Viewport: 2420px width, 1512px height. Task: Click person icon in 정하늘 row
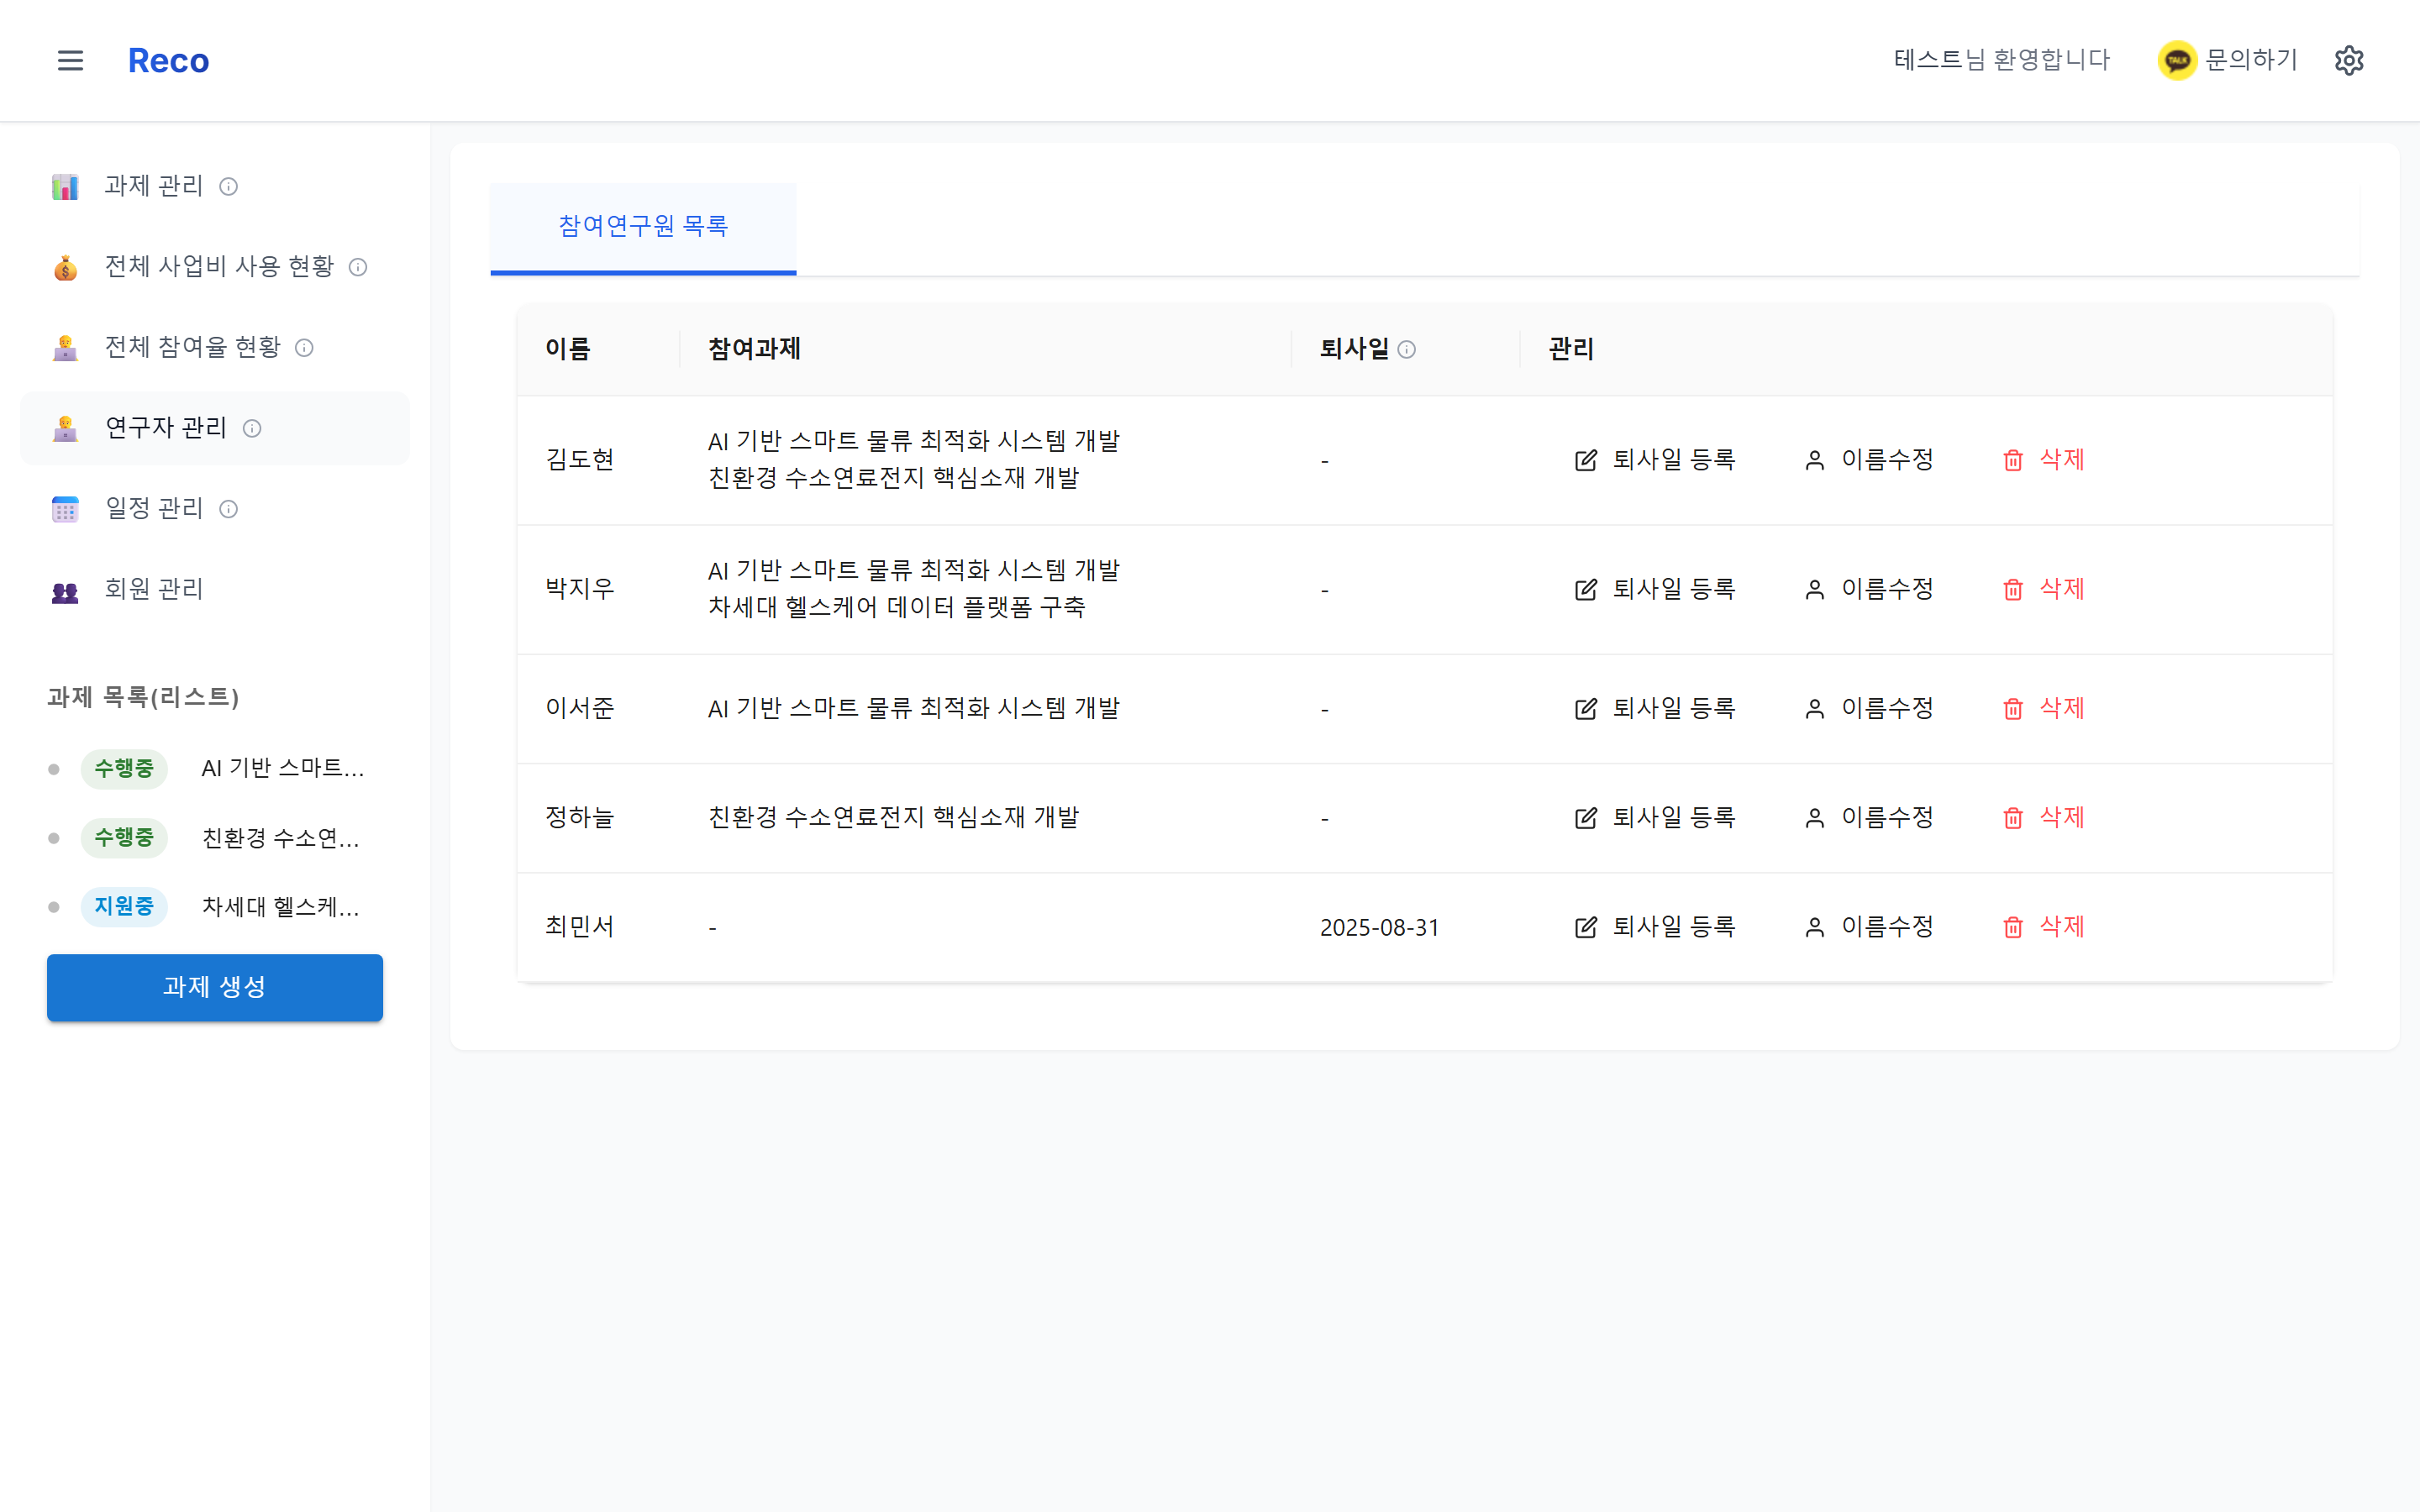click(x=1814, y=817)
